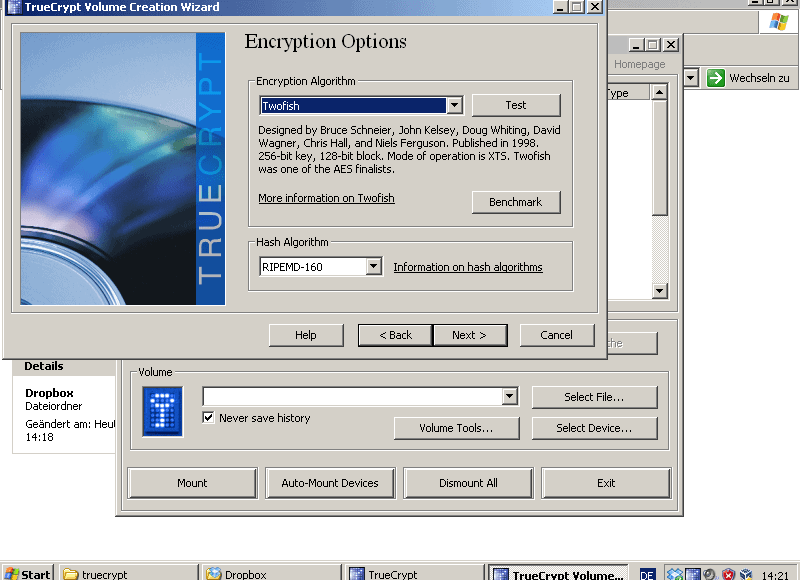800x580 pixels.
Task: Click the TrueCrypt volume icon beside path field
Action: [x=162, y=412]
